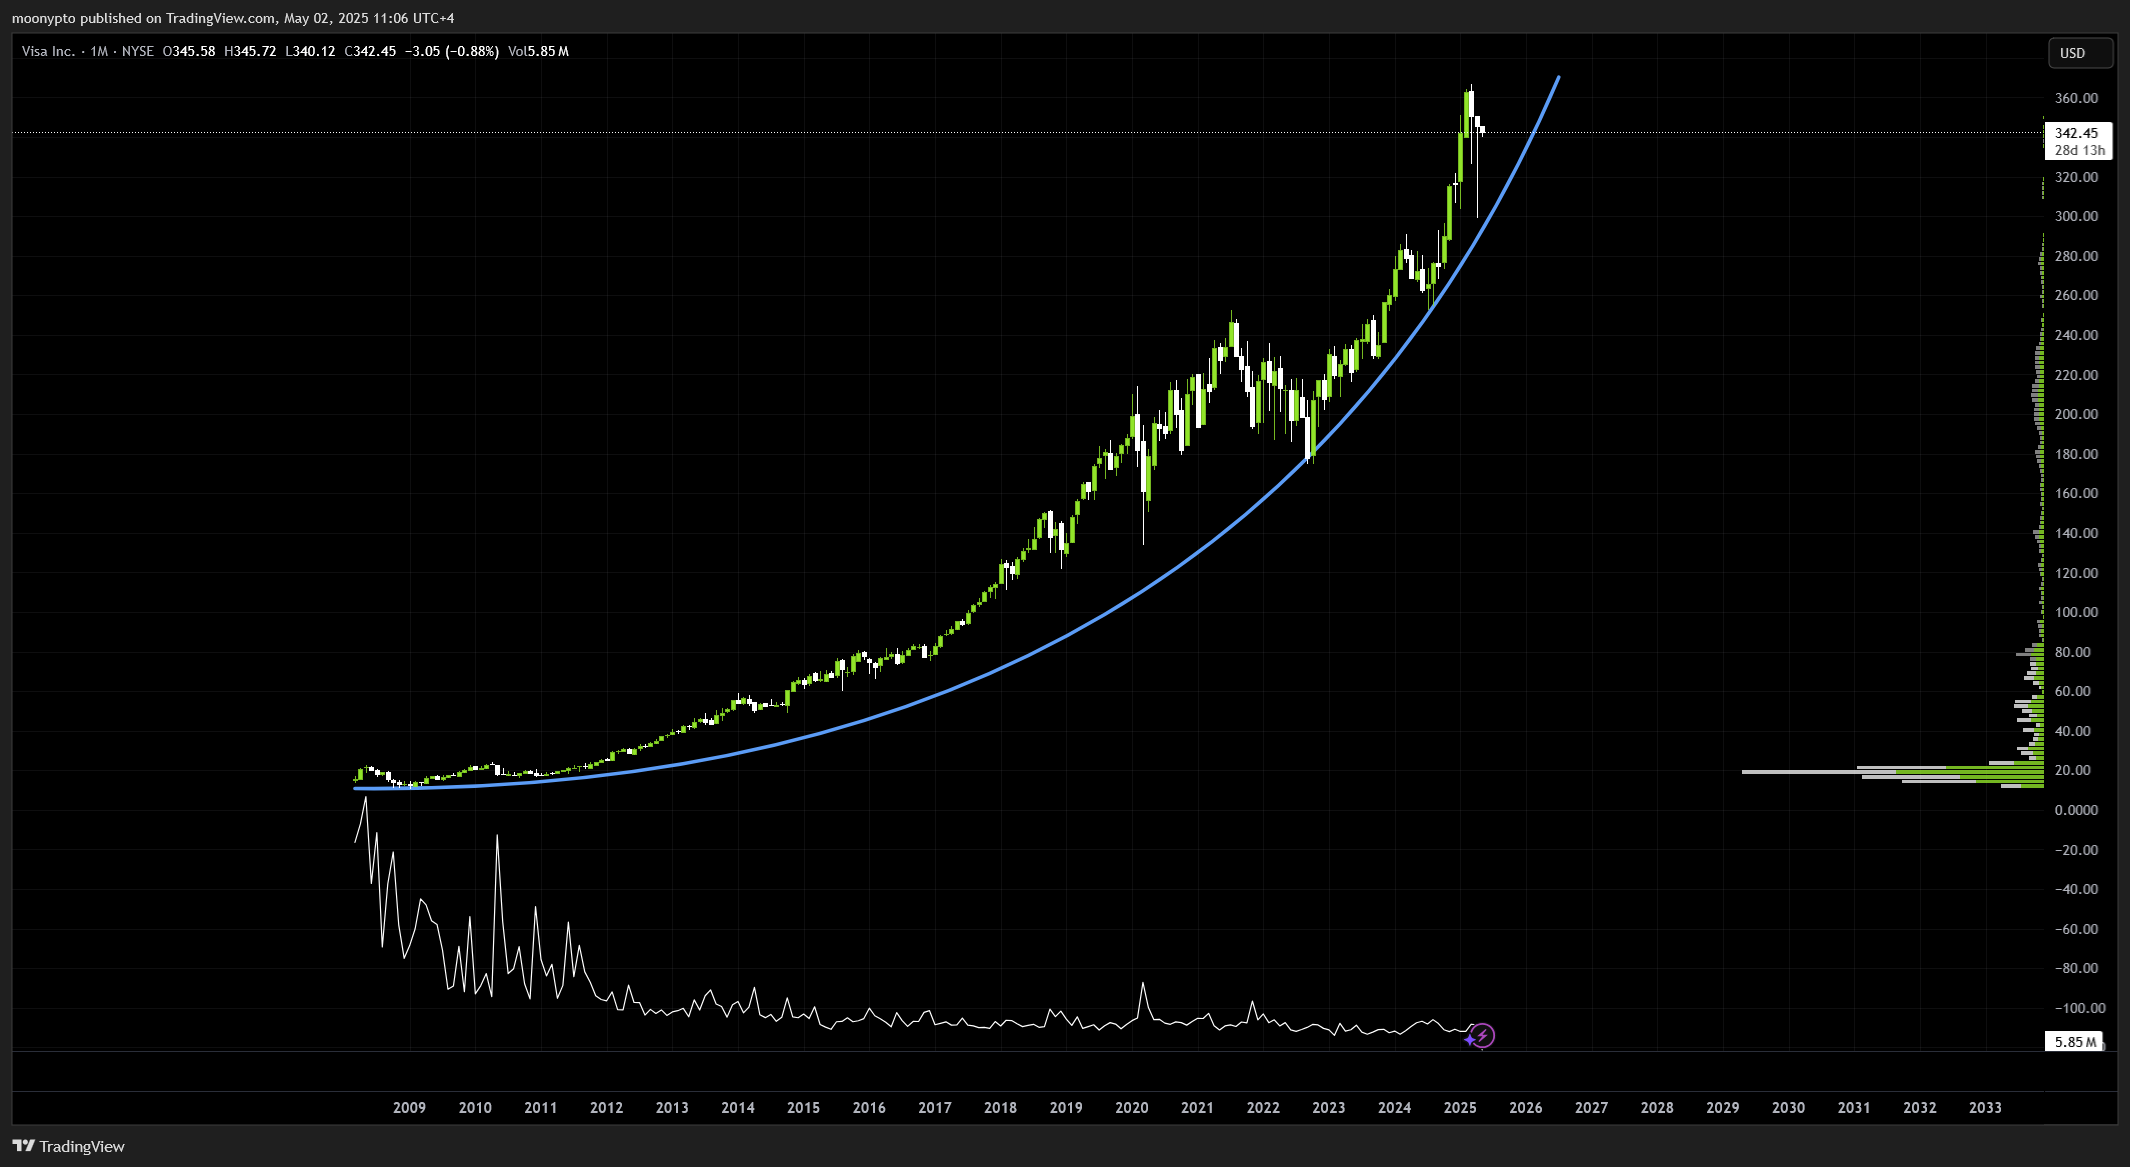Click the 0.0000 price axis label
The width and height of the screenshot is (2130, 1167).
click(x=2076, y=810)
